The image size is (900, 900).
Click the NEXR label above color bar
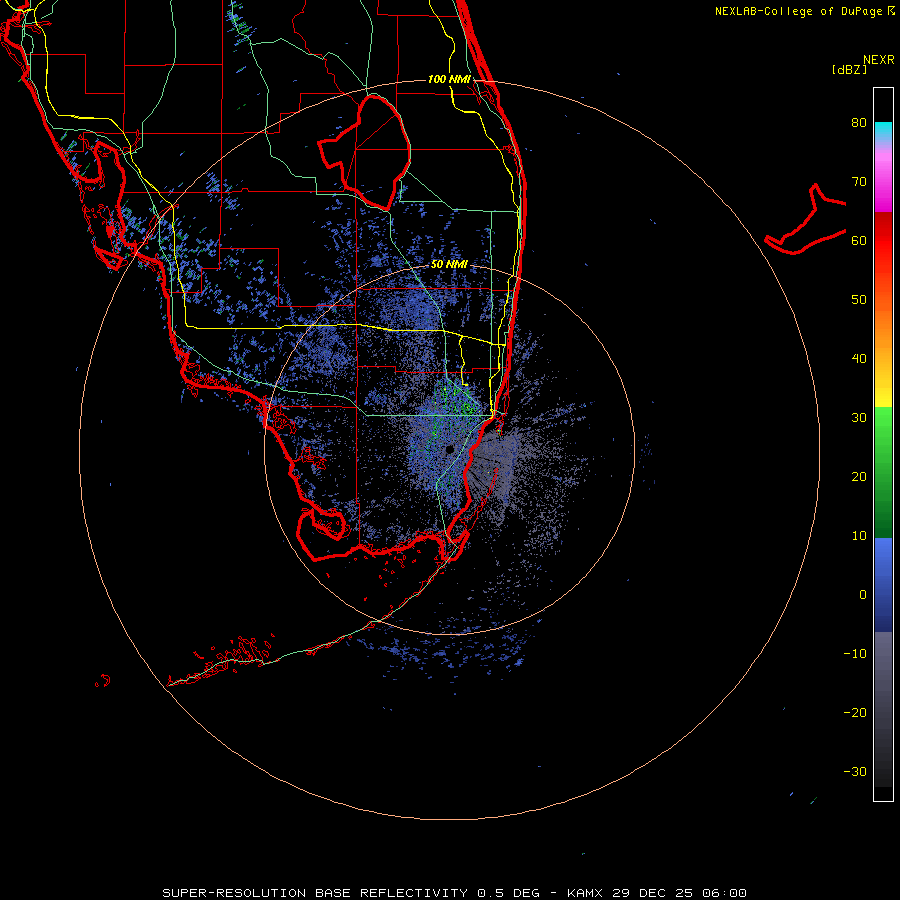click(x=878, y=60)
